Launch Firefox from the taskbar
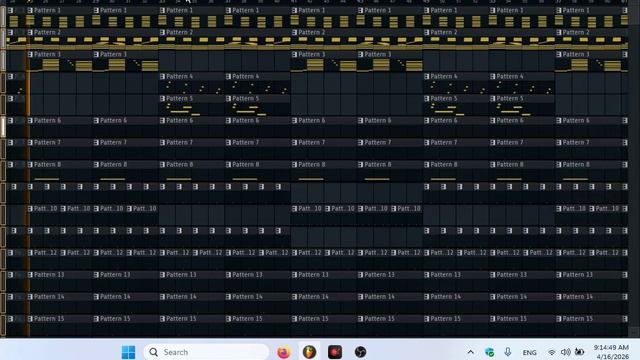Viewport: 640px width, 360px height. (284, 352)
